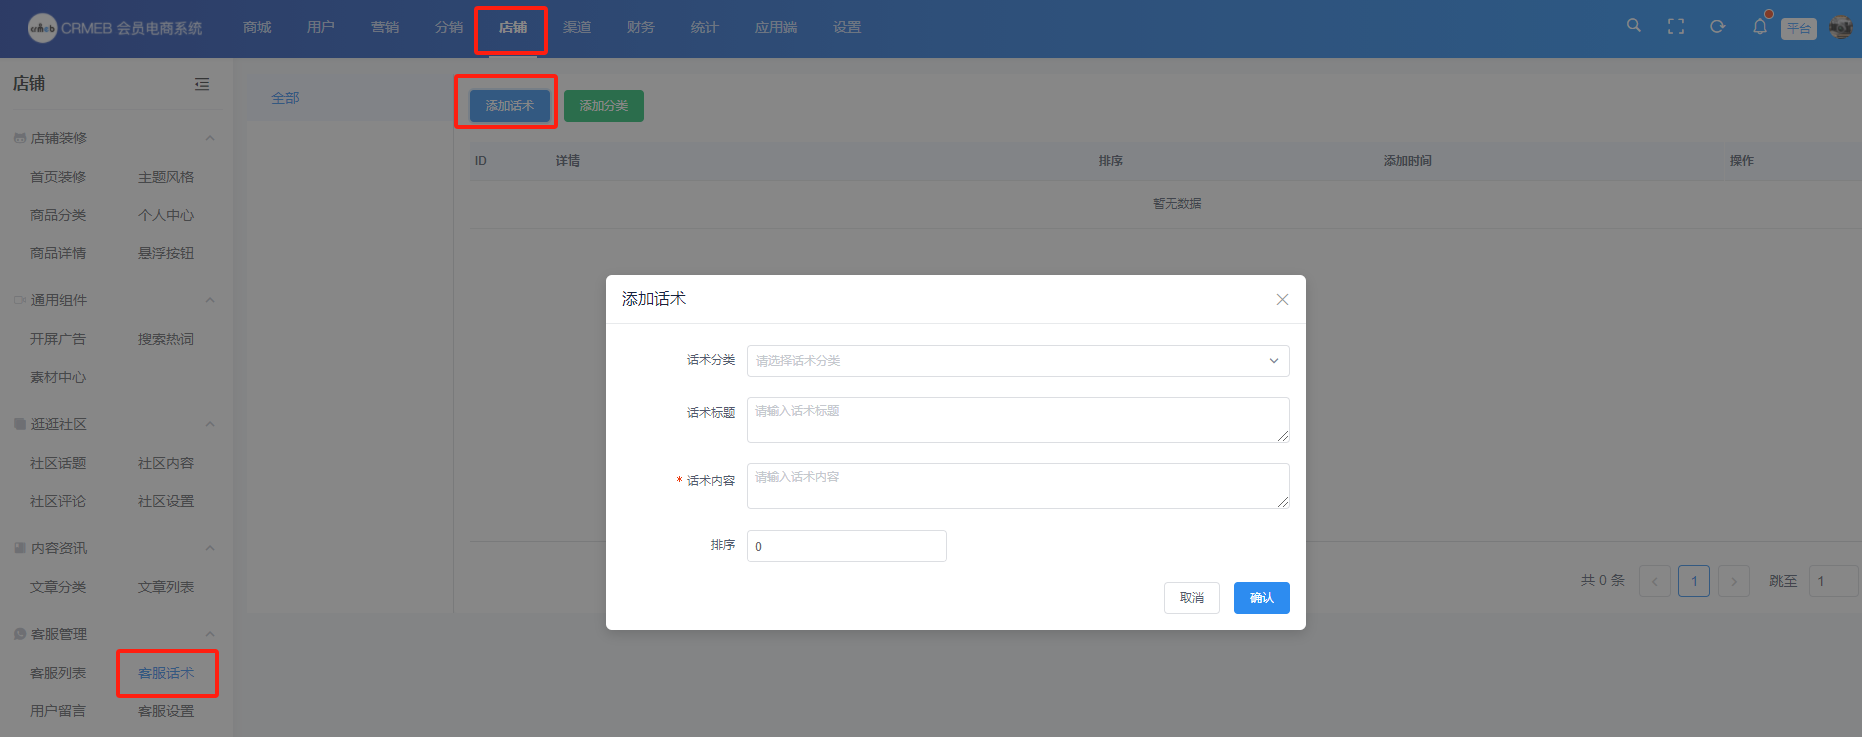
Task: Toggle fullscreen mode icon in header
Action: [1676, 27]
